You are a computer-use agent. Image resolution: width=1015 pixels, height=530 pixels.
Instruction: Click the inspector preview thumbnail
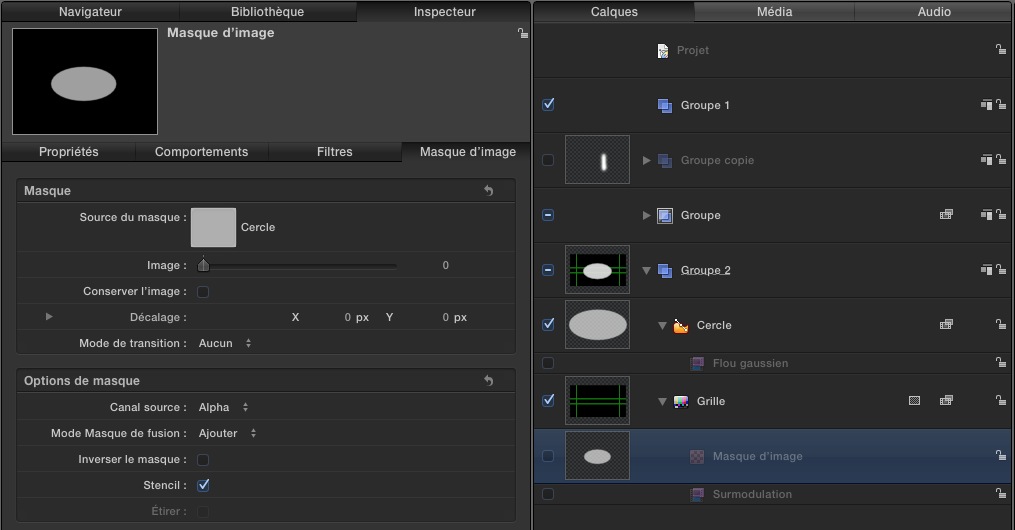coord(85,82)
